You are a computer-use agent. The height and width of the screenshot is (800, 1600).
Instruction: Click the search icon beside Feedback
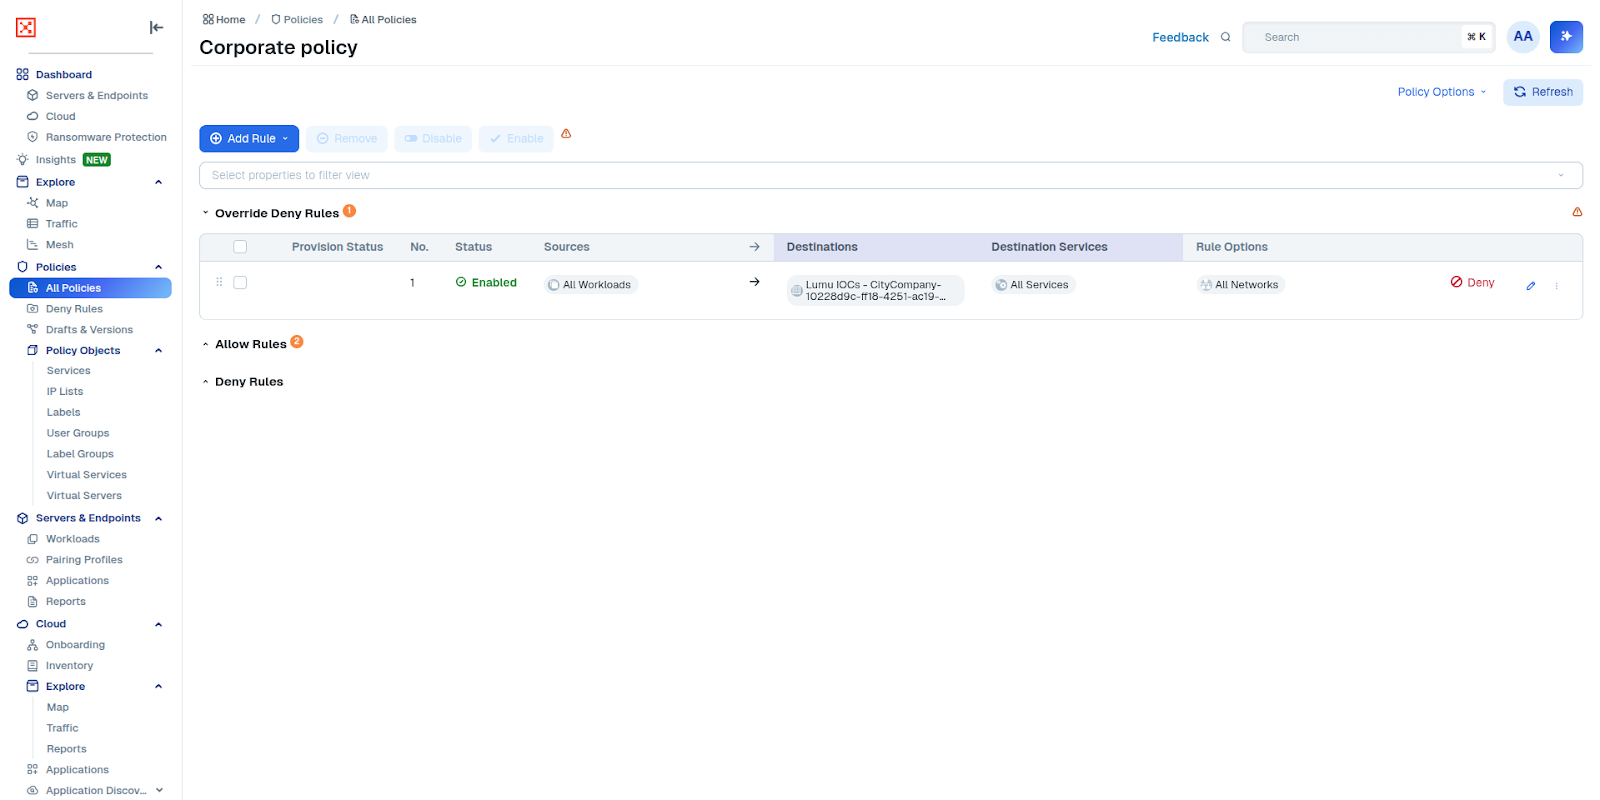click(x=1225, y=38)
